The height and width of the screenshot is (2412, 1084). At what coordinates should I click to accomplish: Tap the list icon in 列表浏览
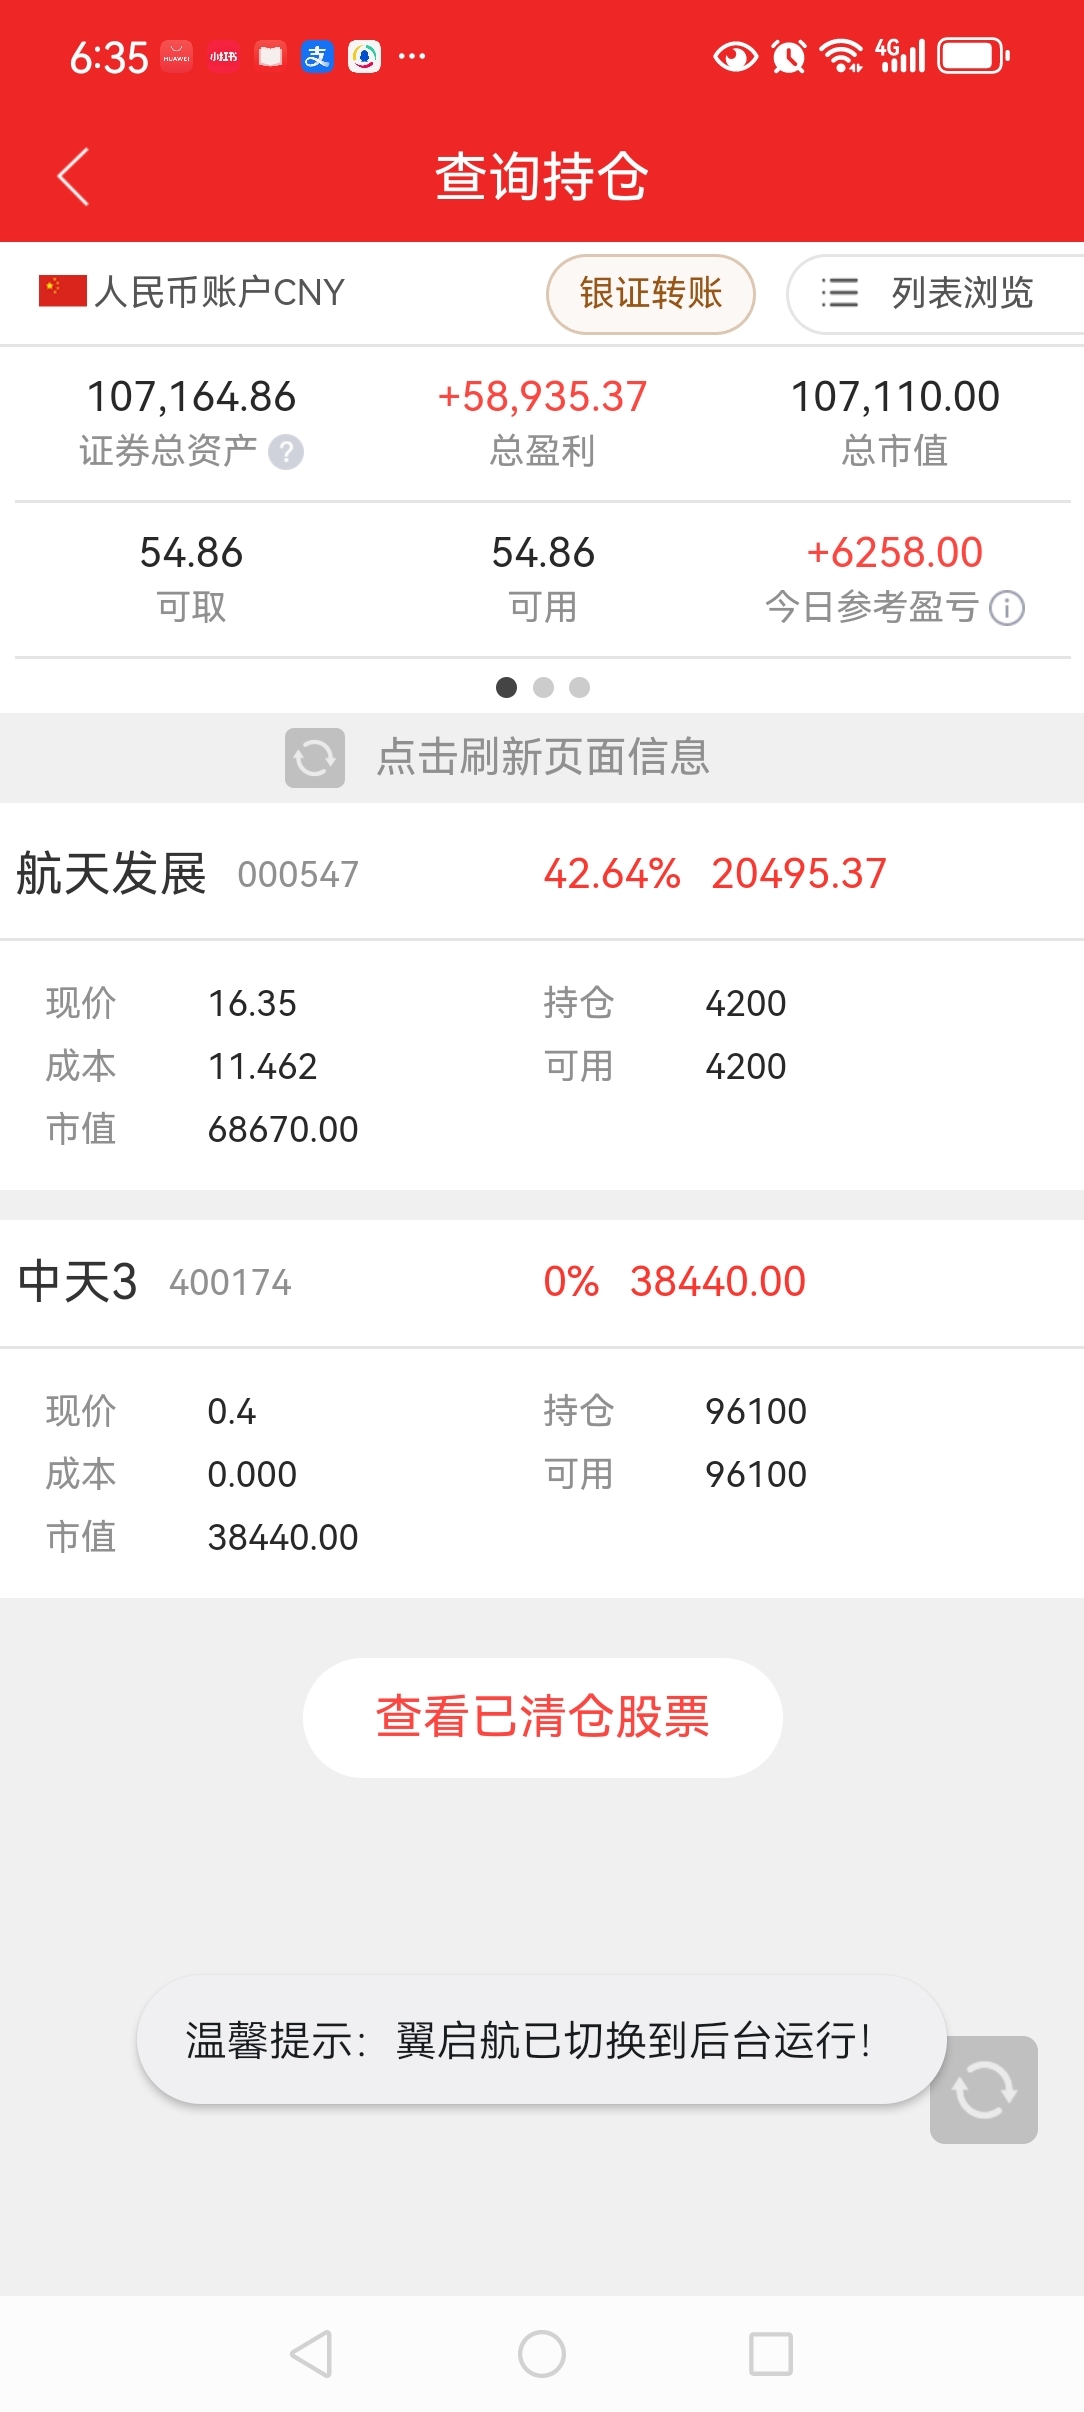(839, 293)
